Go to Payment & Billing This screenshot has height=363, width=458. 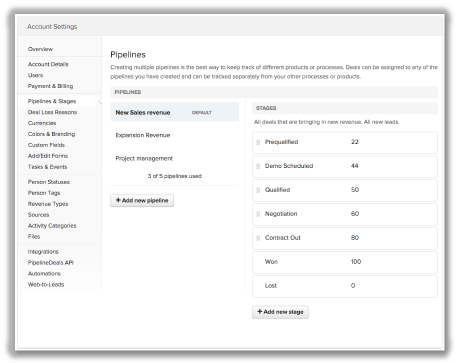[x=50, y=86]
